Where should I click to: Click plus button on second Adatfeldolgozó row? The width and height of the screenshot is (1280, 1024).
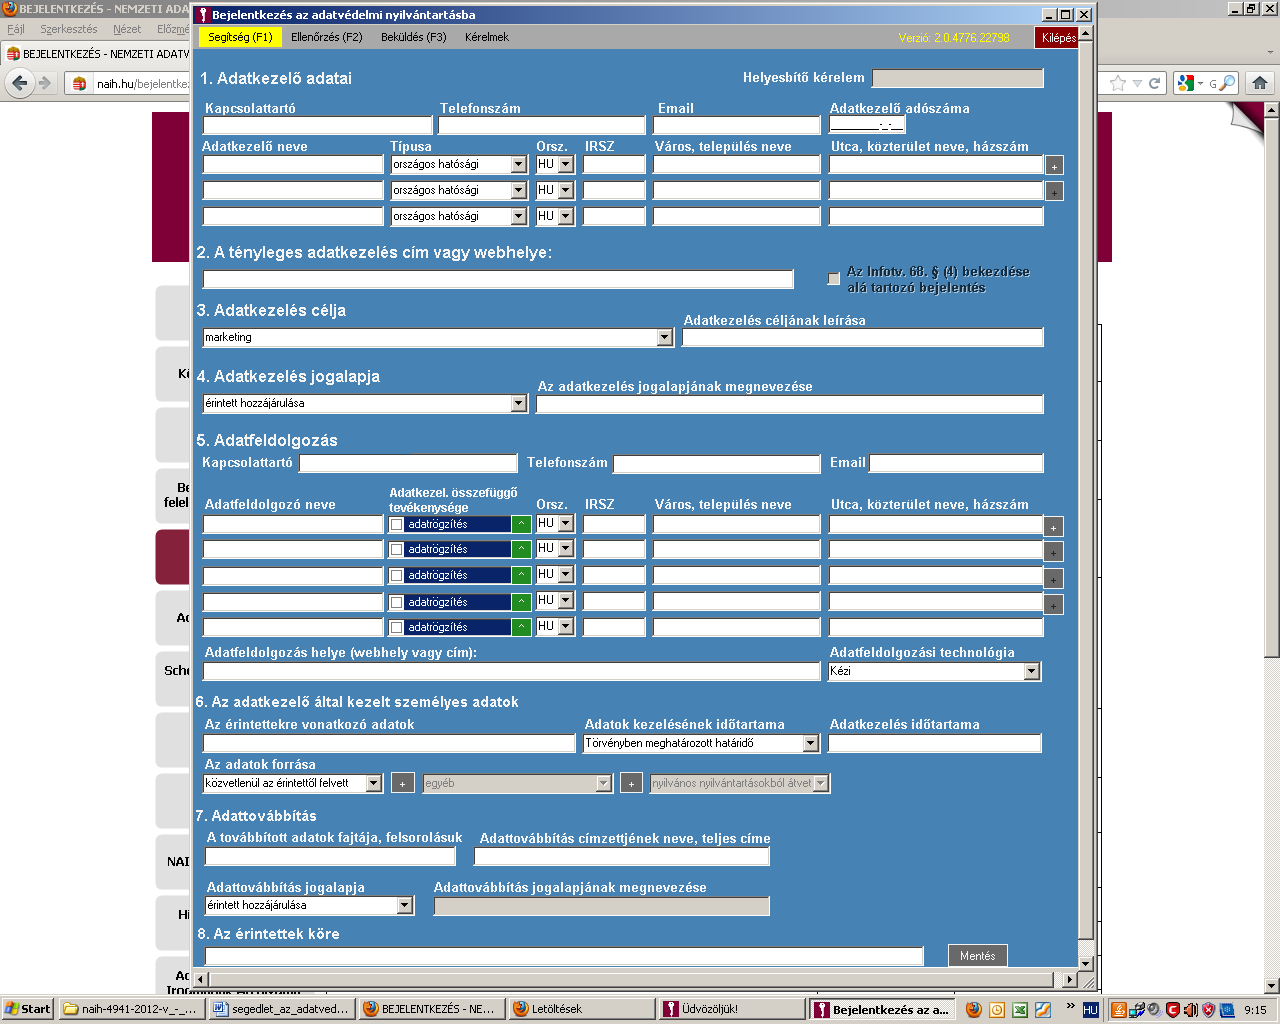click(x=1053, y=552)
